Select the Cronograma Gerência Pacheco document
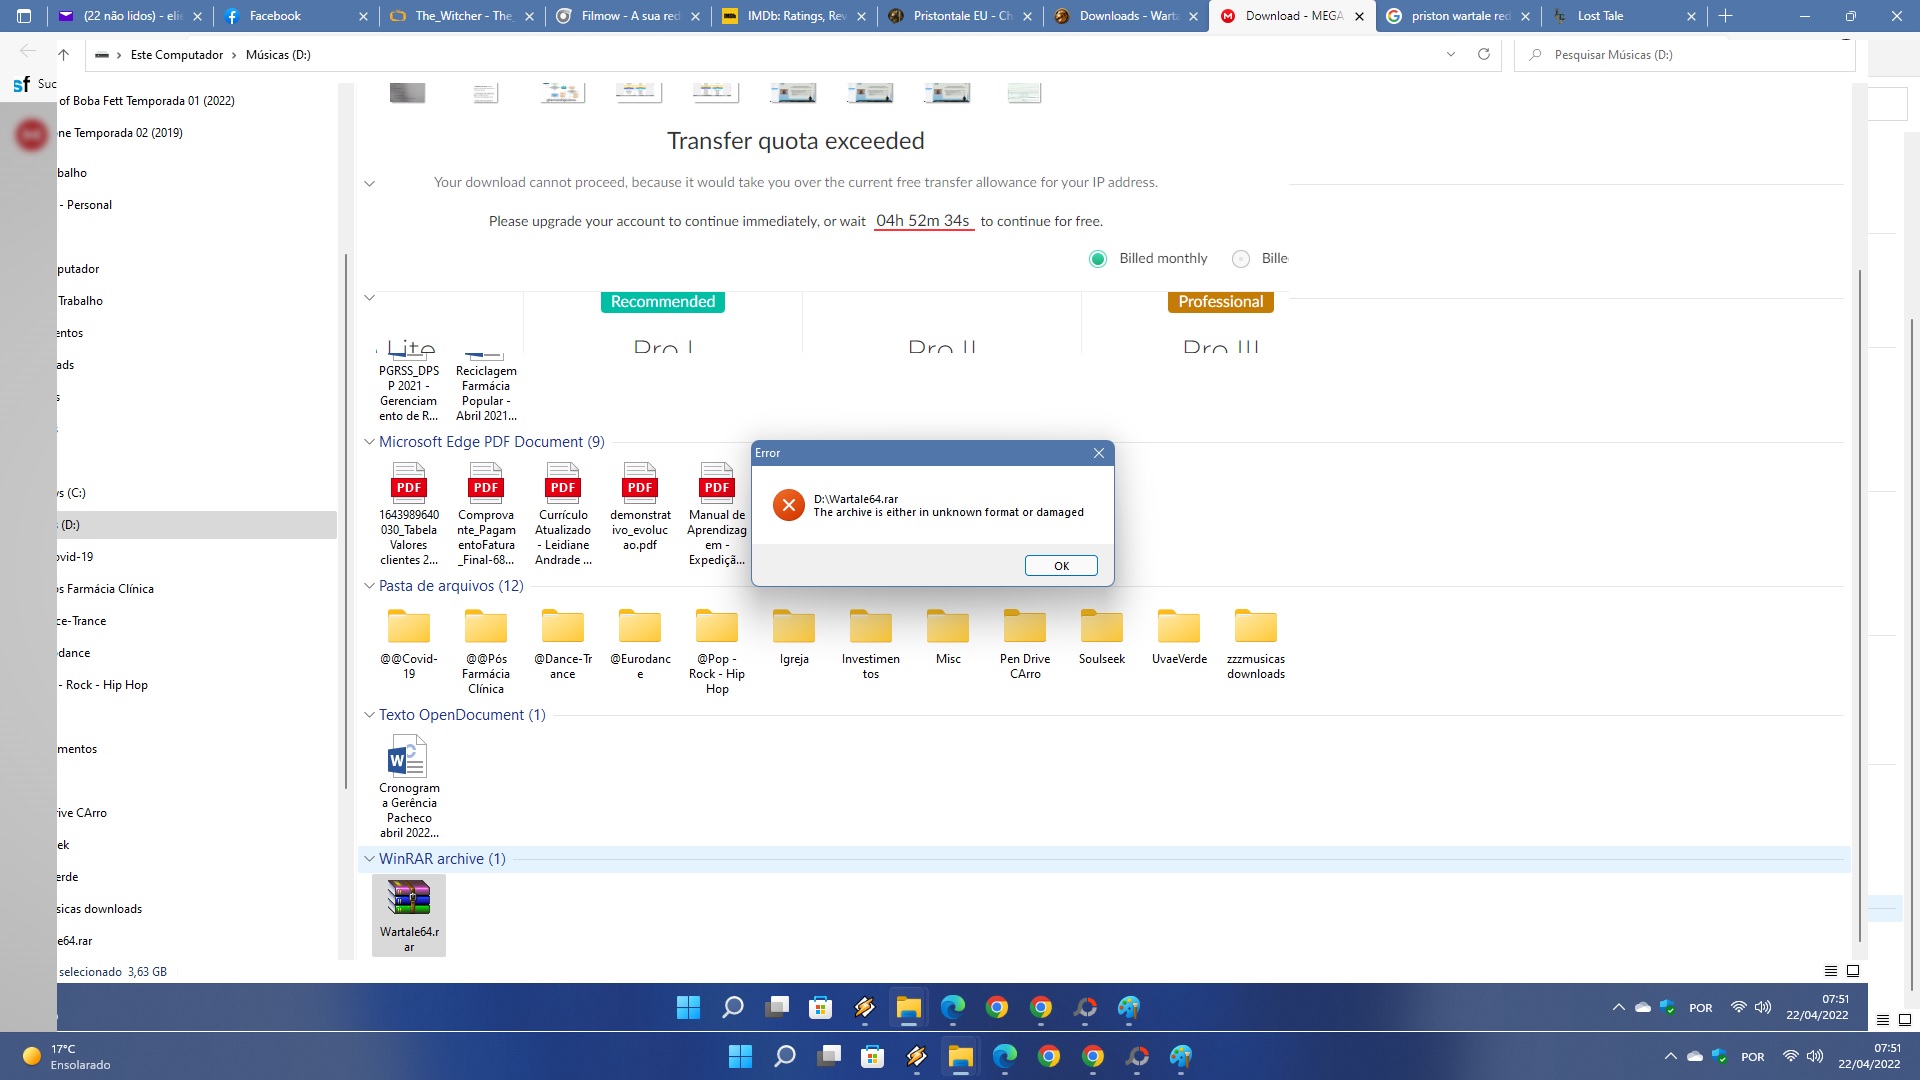 pyautogui.click(x=409, y=786)
